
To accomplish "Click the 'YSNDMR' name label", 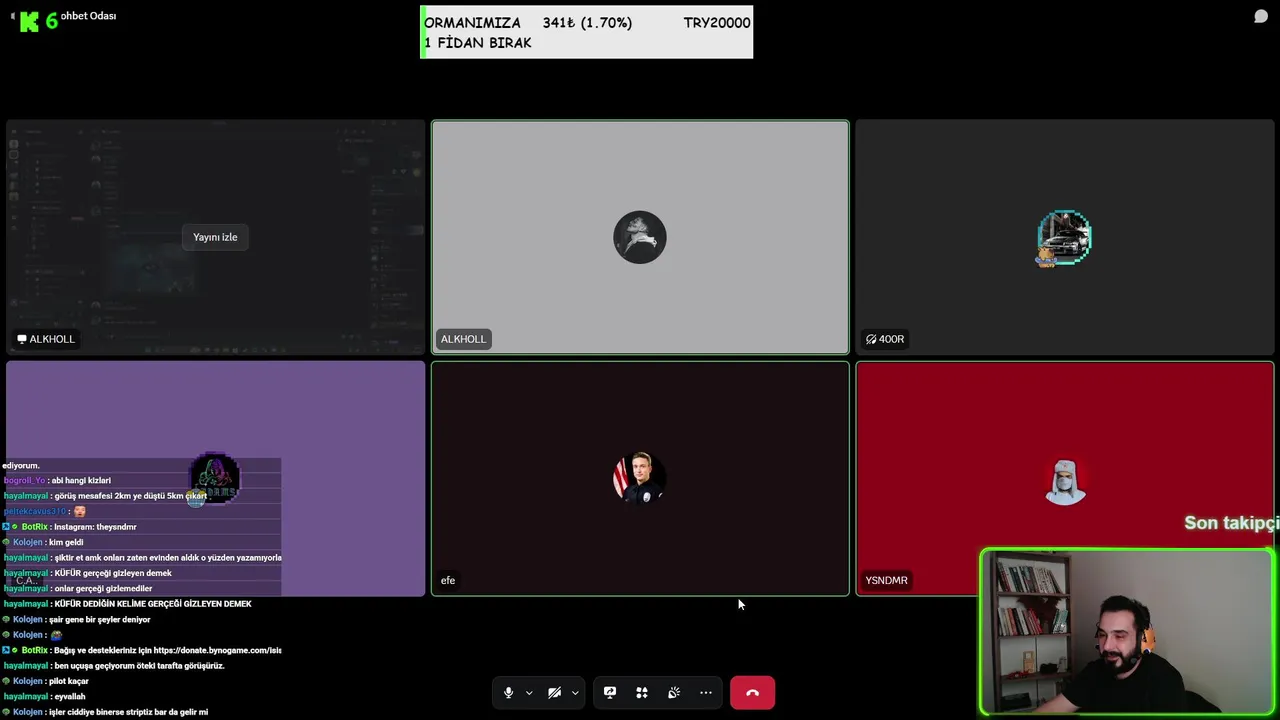I will pos(886,580).
